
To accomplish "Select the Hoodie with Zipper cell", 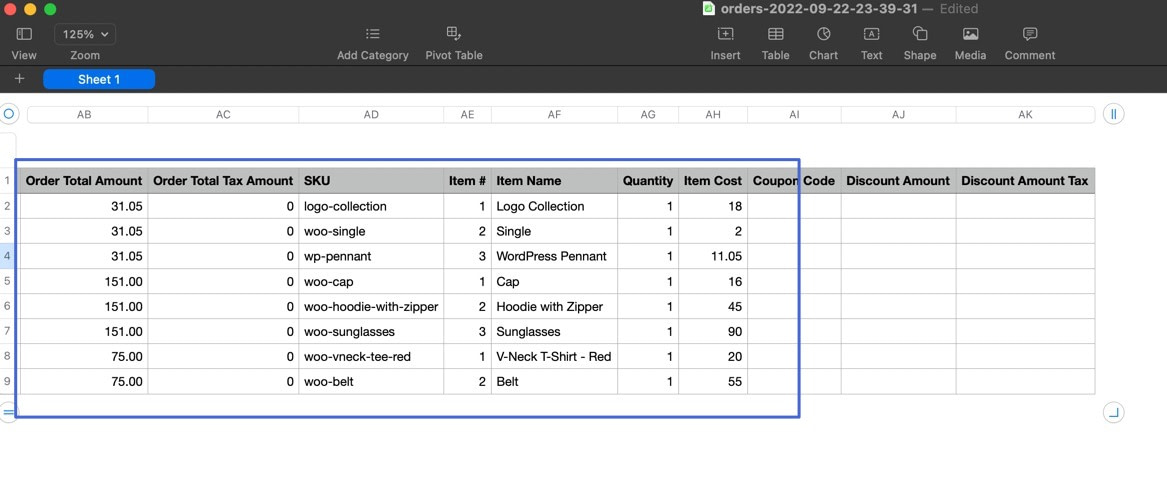I will [x=554, y=307].
